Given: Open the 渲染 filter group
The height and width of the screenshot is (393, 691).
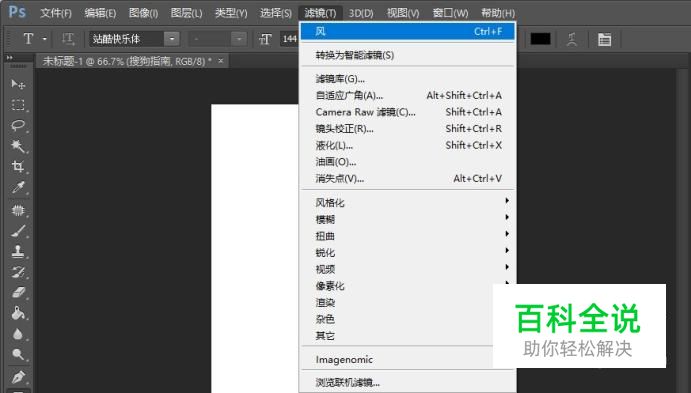Looking at the screenshot, I should click(x=397, y=303).
